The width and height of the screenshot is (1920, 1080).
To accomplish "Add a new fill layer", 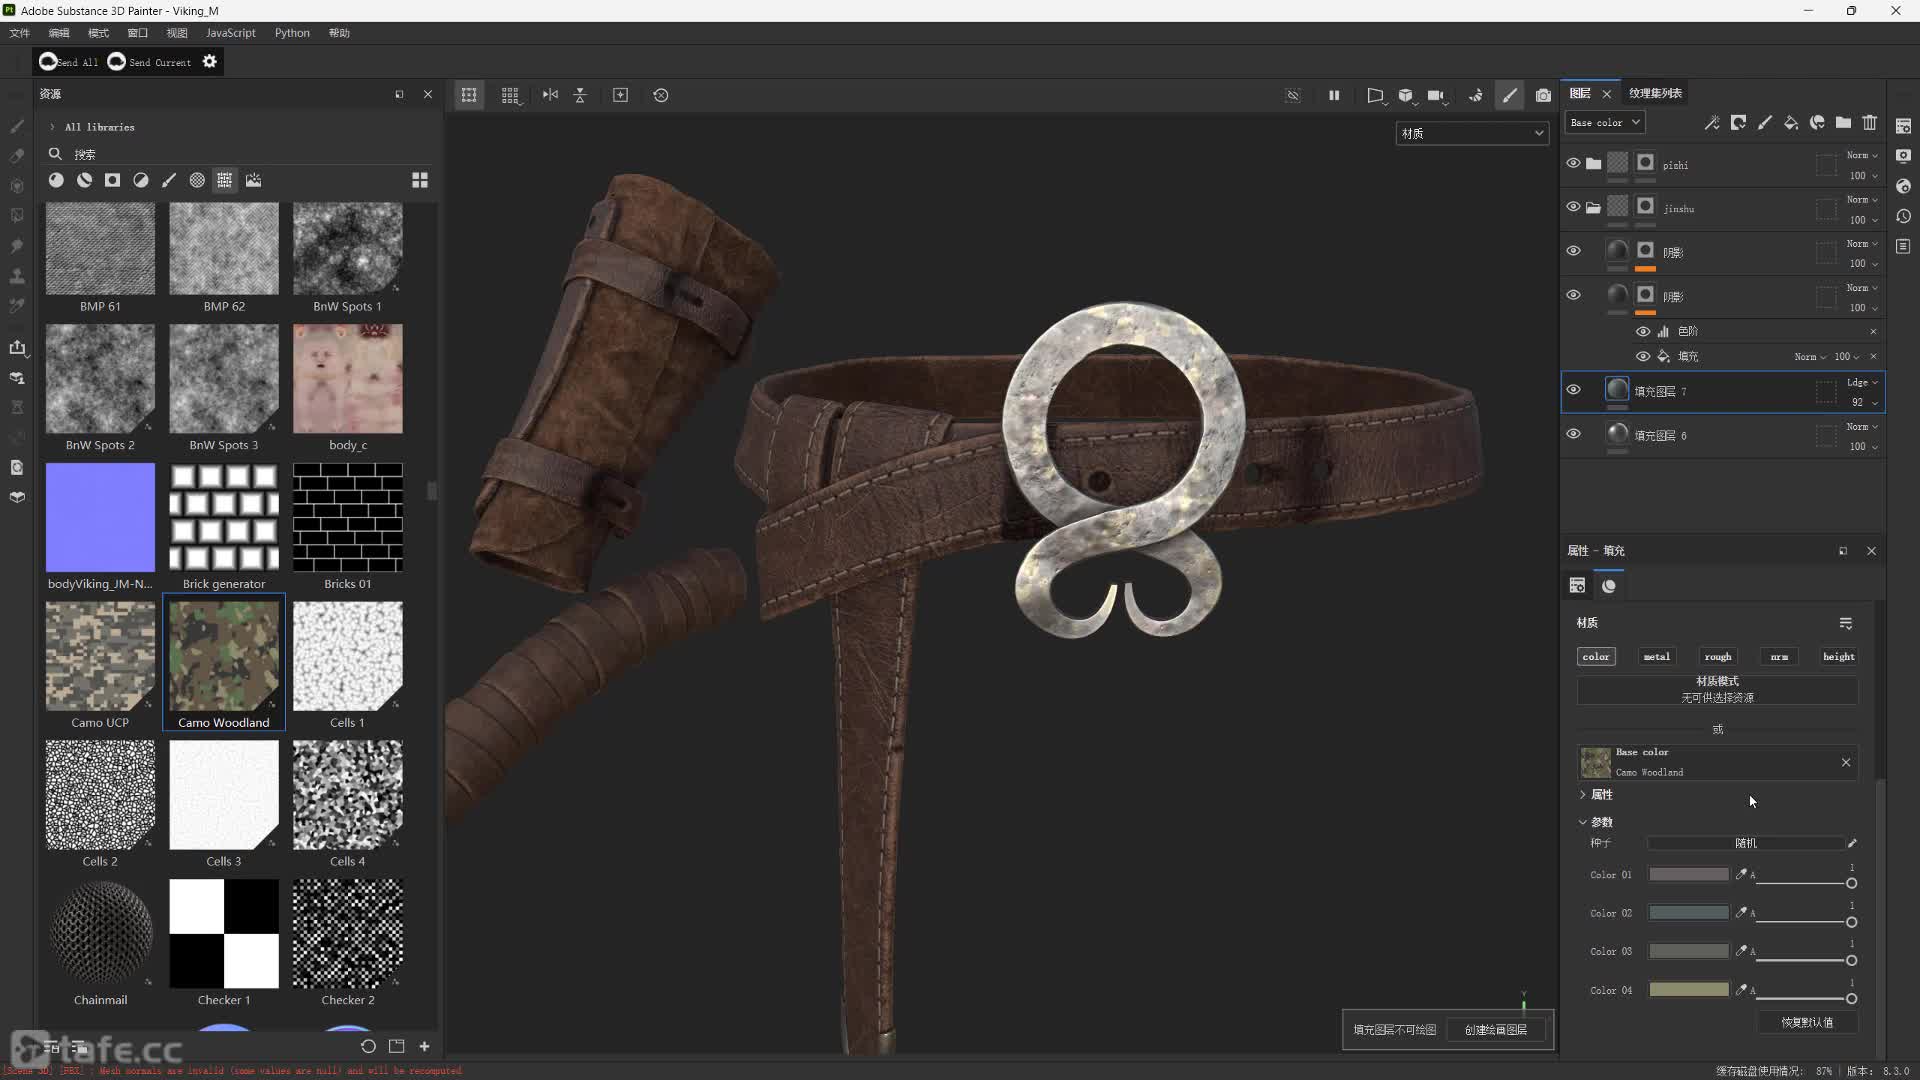I will pyautogui.click(x=1790, y=123).
